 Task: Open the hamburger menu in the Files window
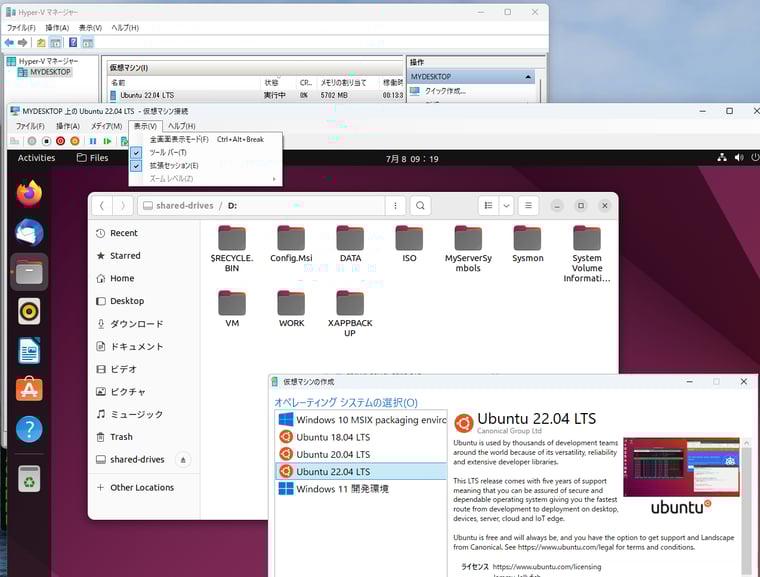(528, 206)
